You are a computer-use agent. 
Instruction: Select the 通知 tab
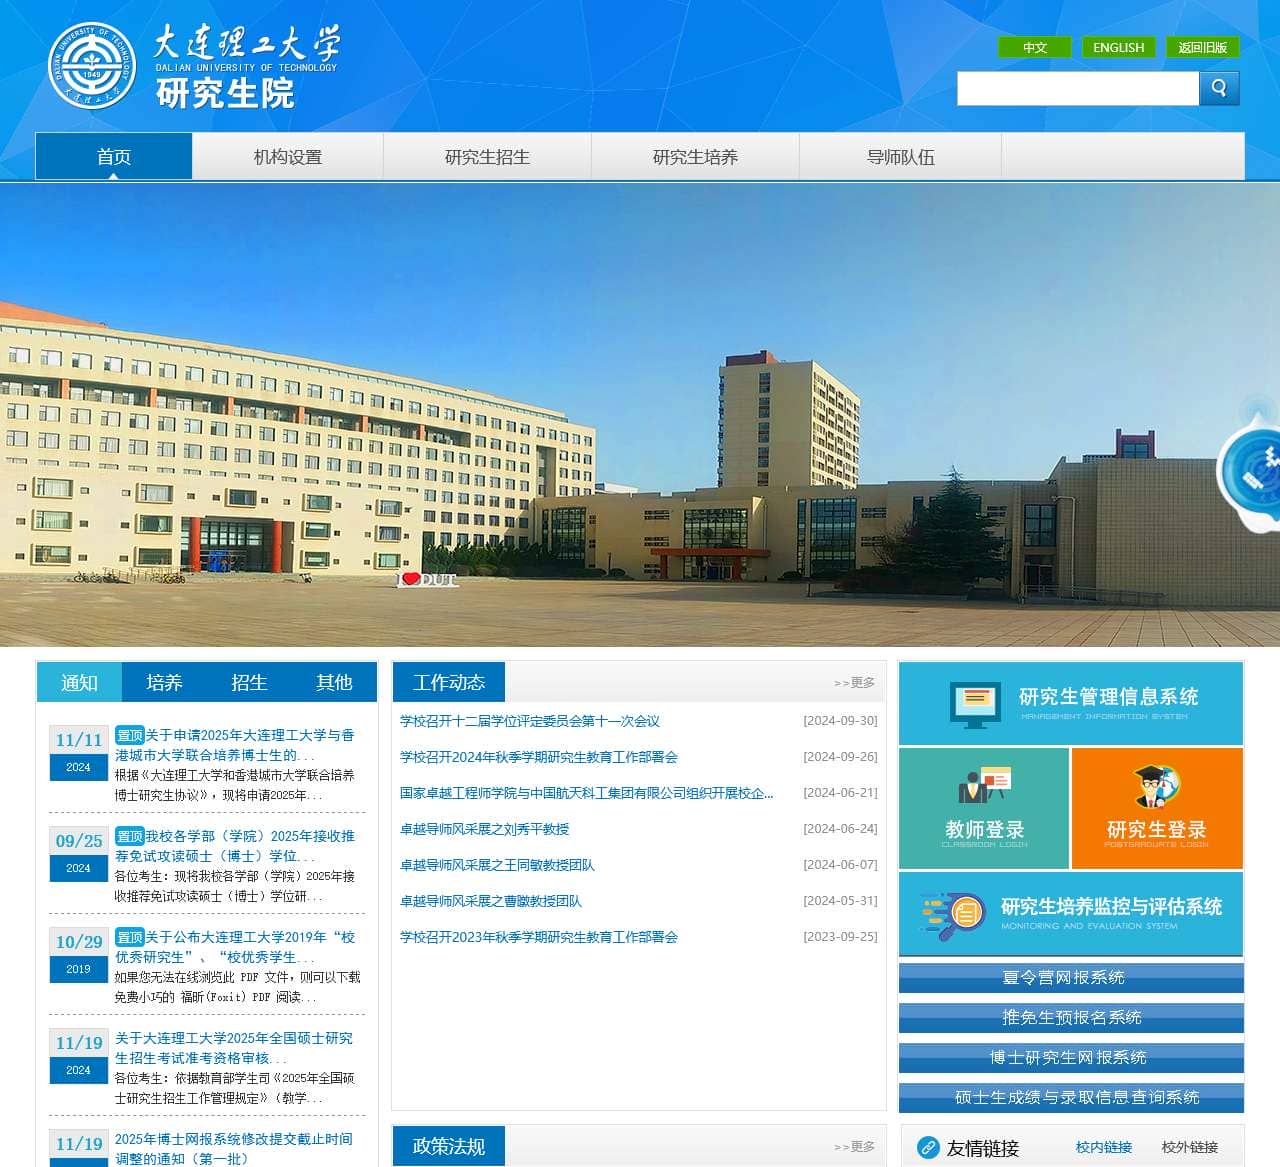pyautogui.click(x=79, y=682)
